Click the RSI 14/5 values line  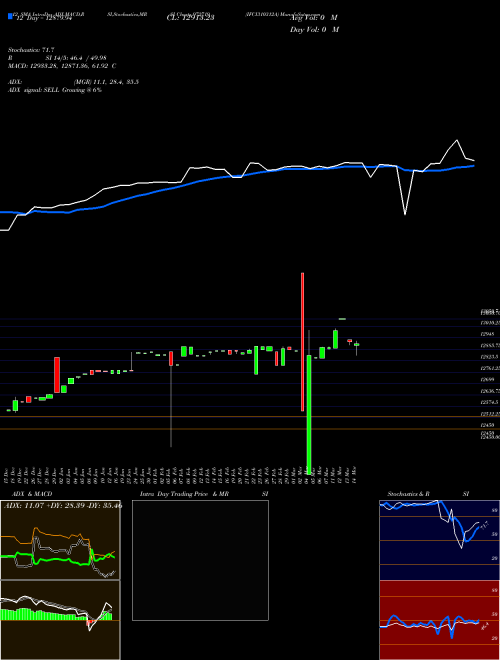tap(58, 58)
